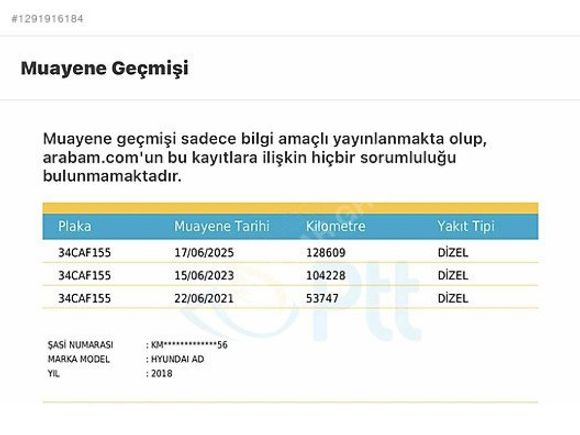Click the arabam.com disclaimer paragraph
The image size is (580, 435).
click(x=265, y=158)
